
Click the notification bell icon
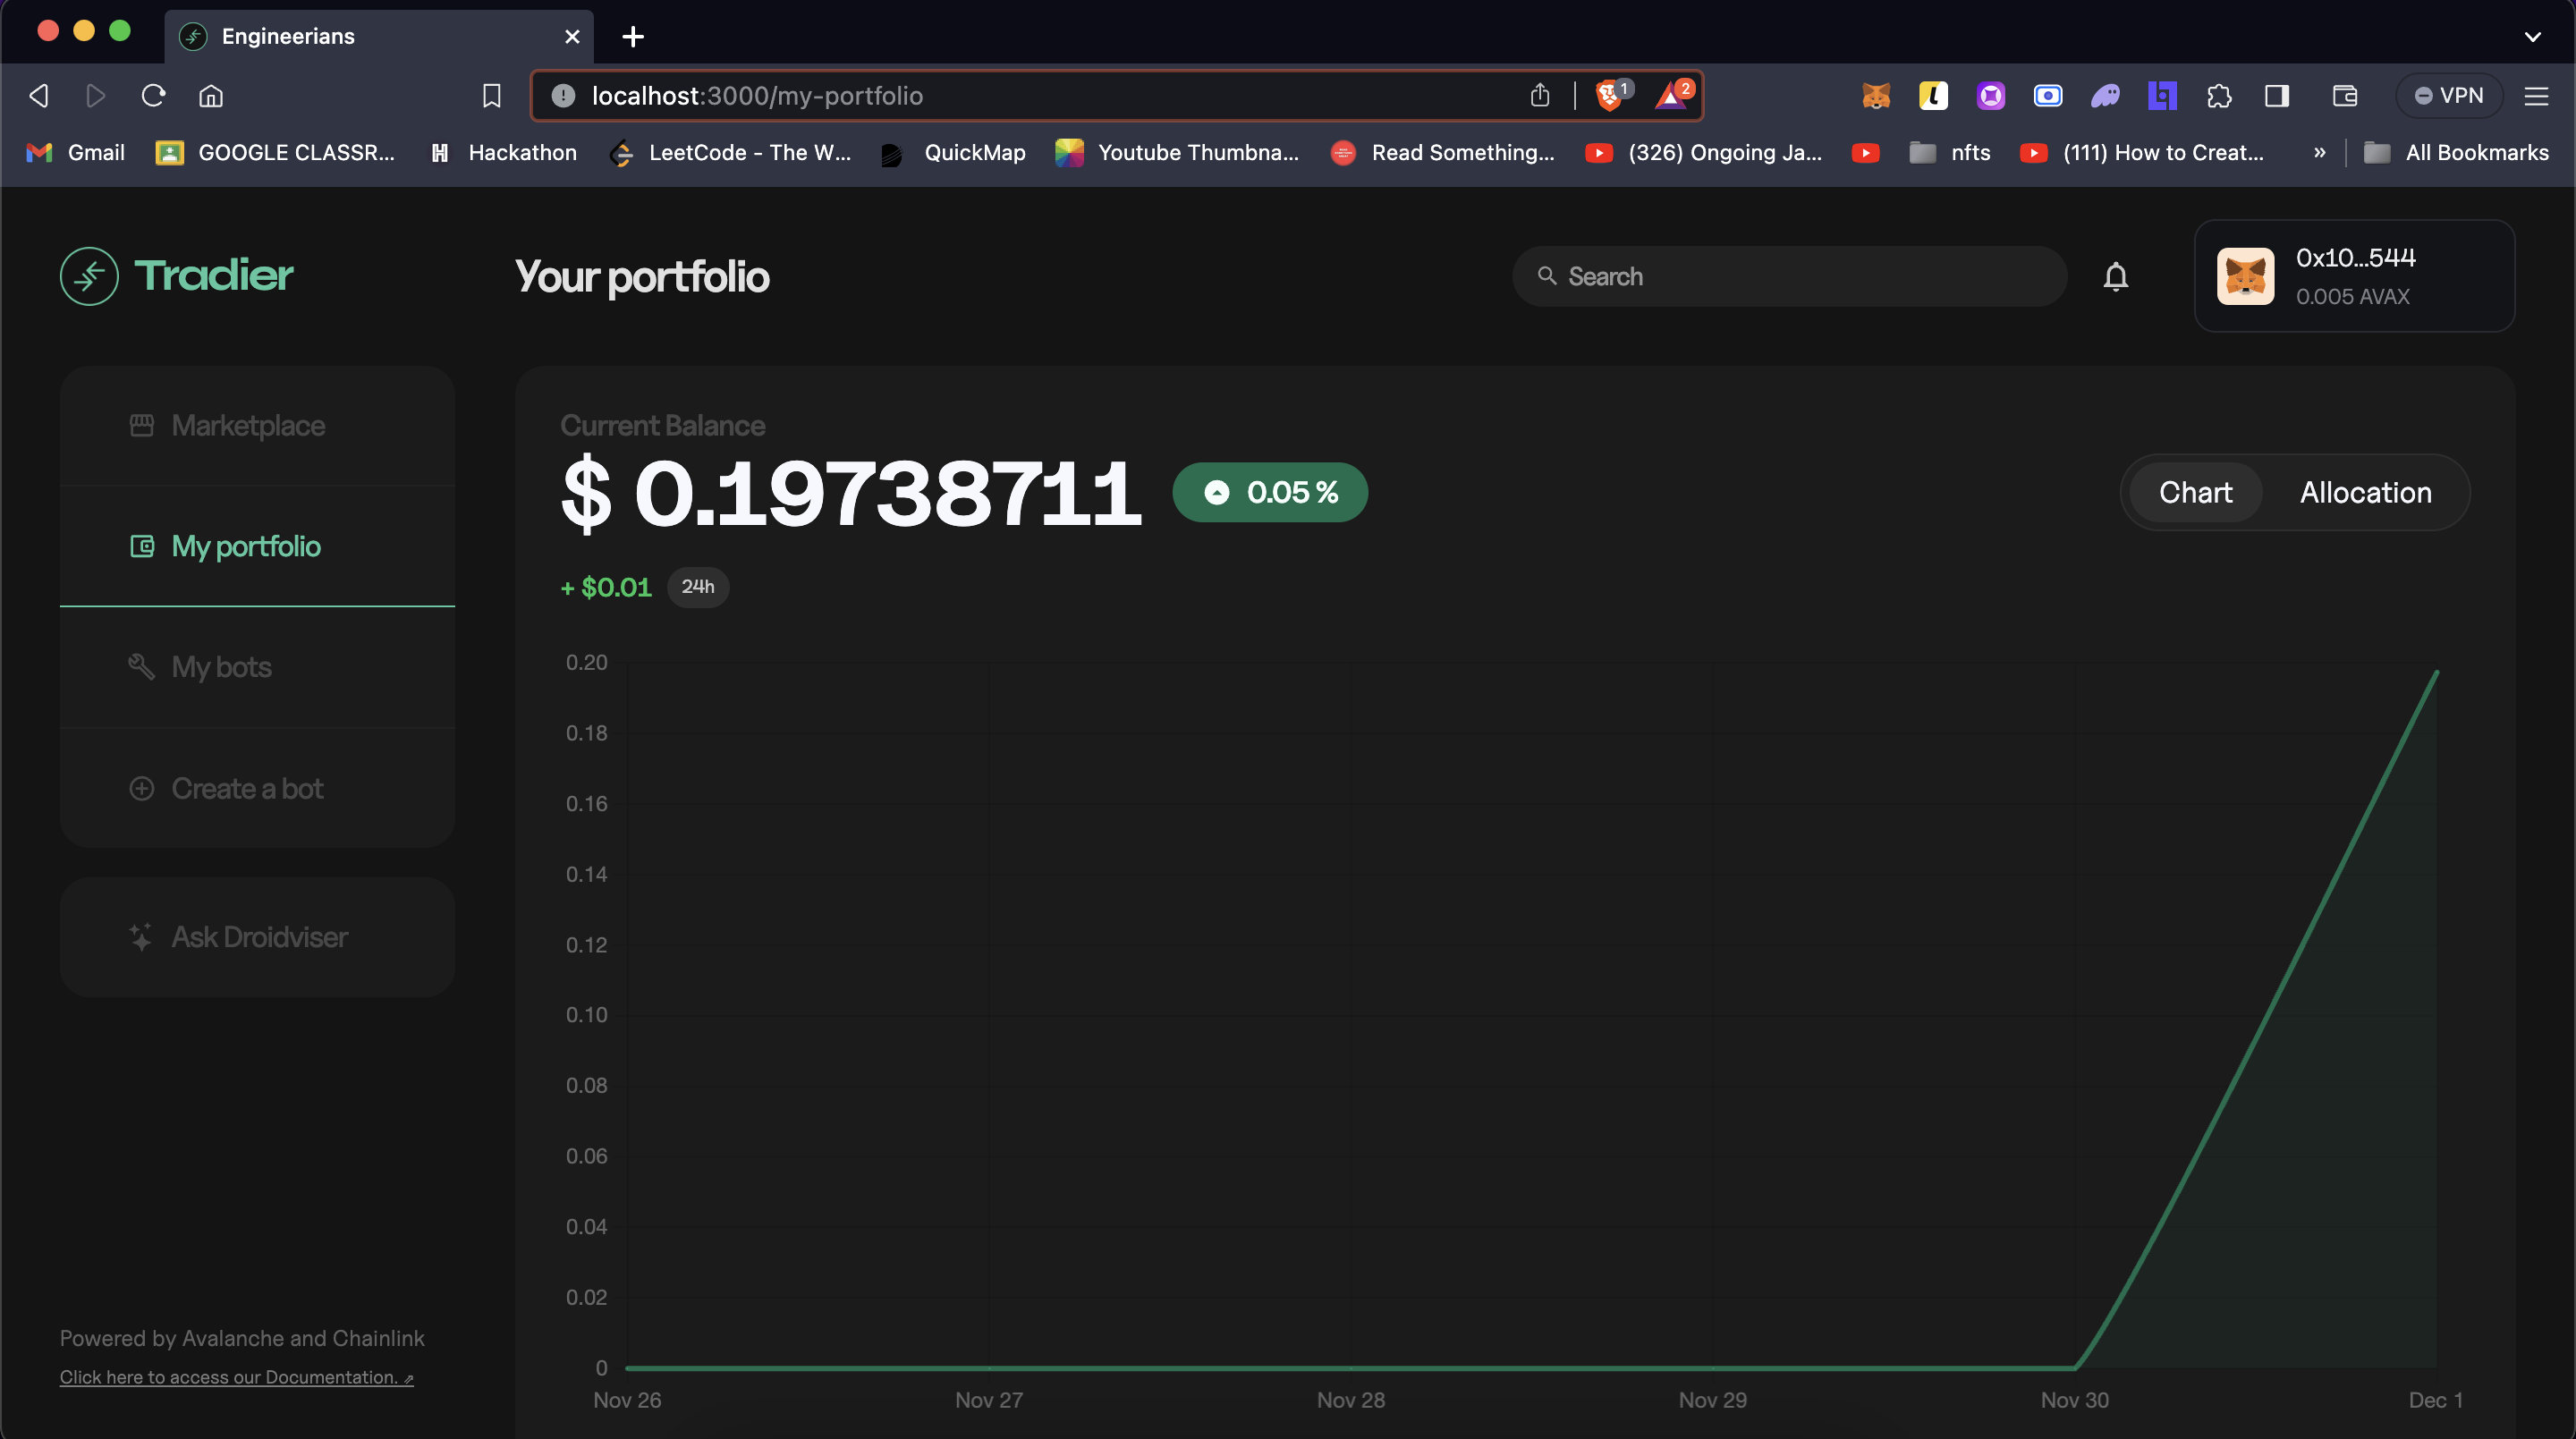coord(2115,276)
